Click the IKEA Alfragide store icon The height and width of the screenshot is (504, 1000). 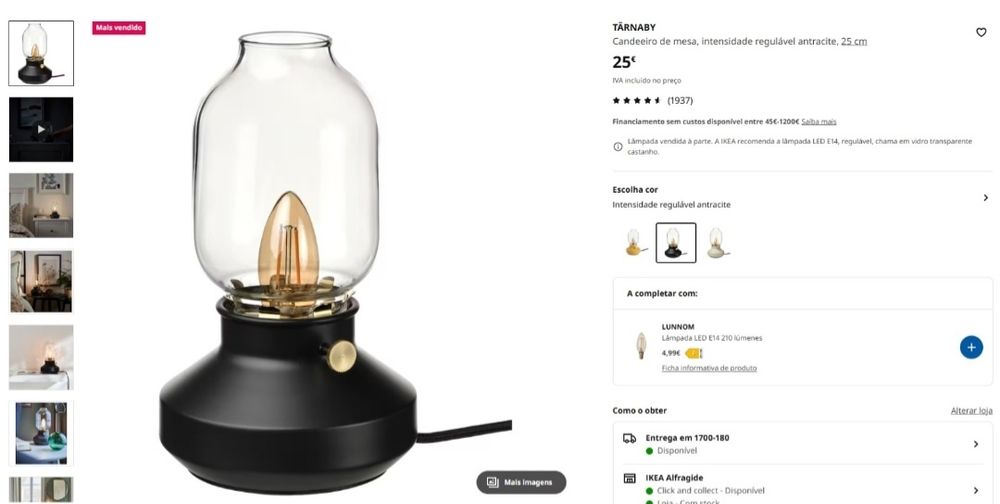629,478
